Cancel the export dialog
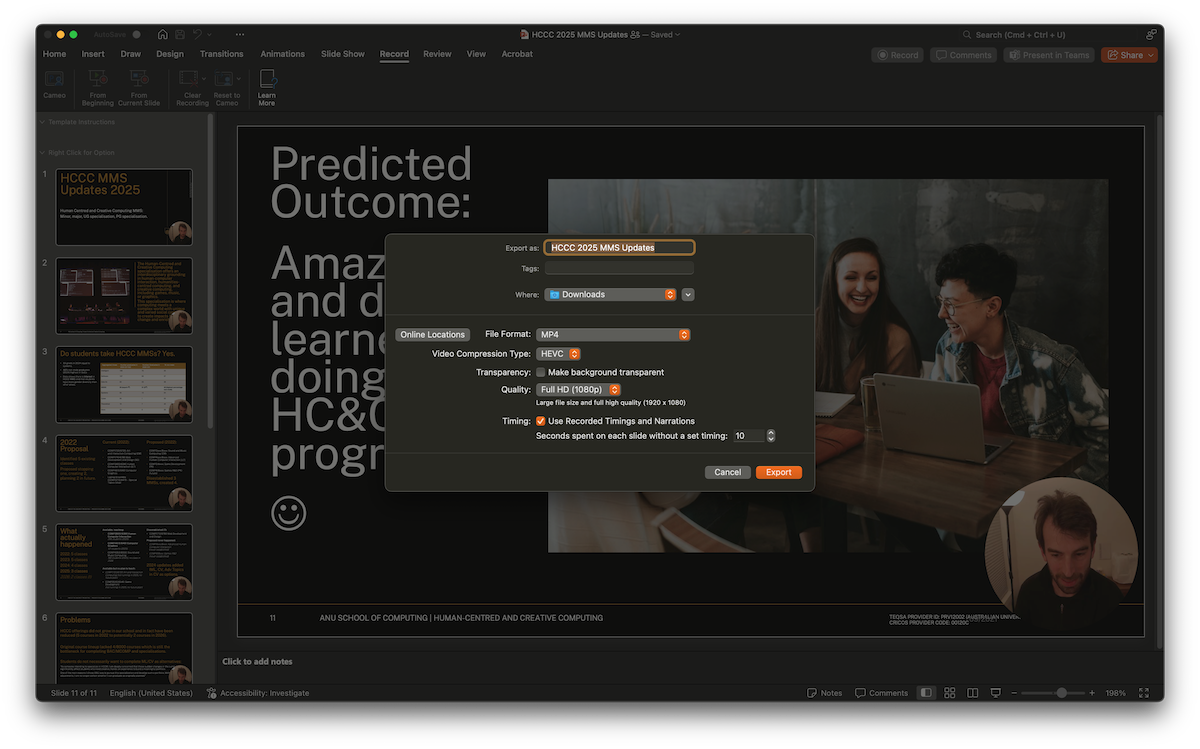1200x749 pixels. (x=727, y=471)
